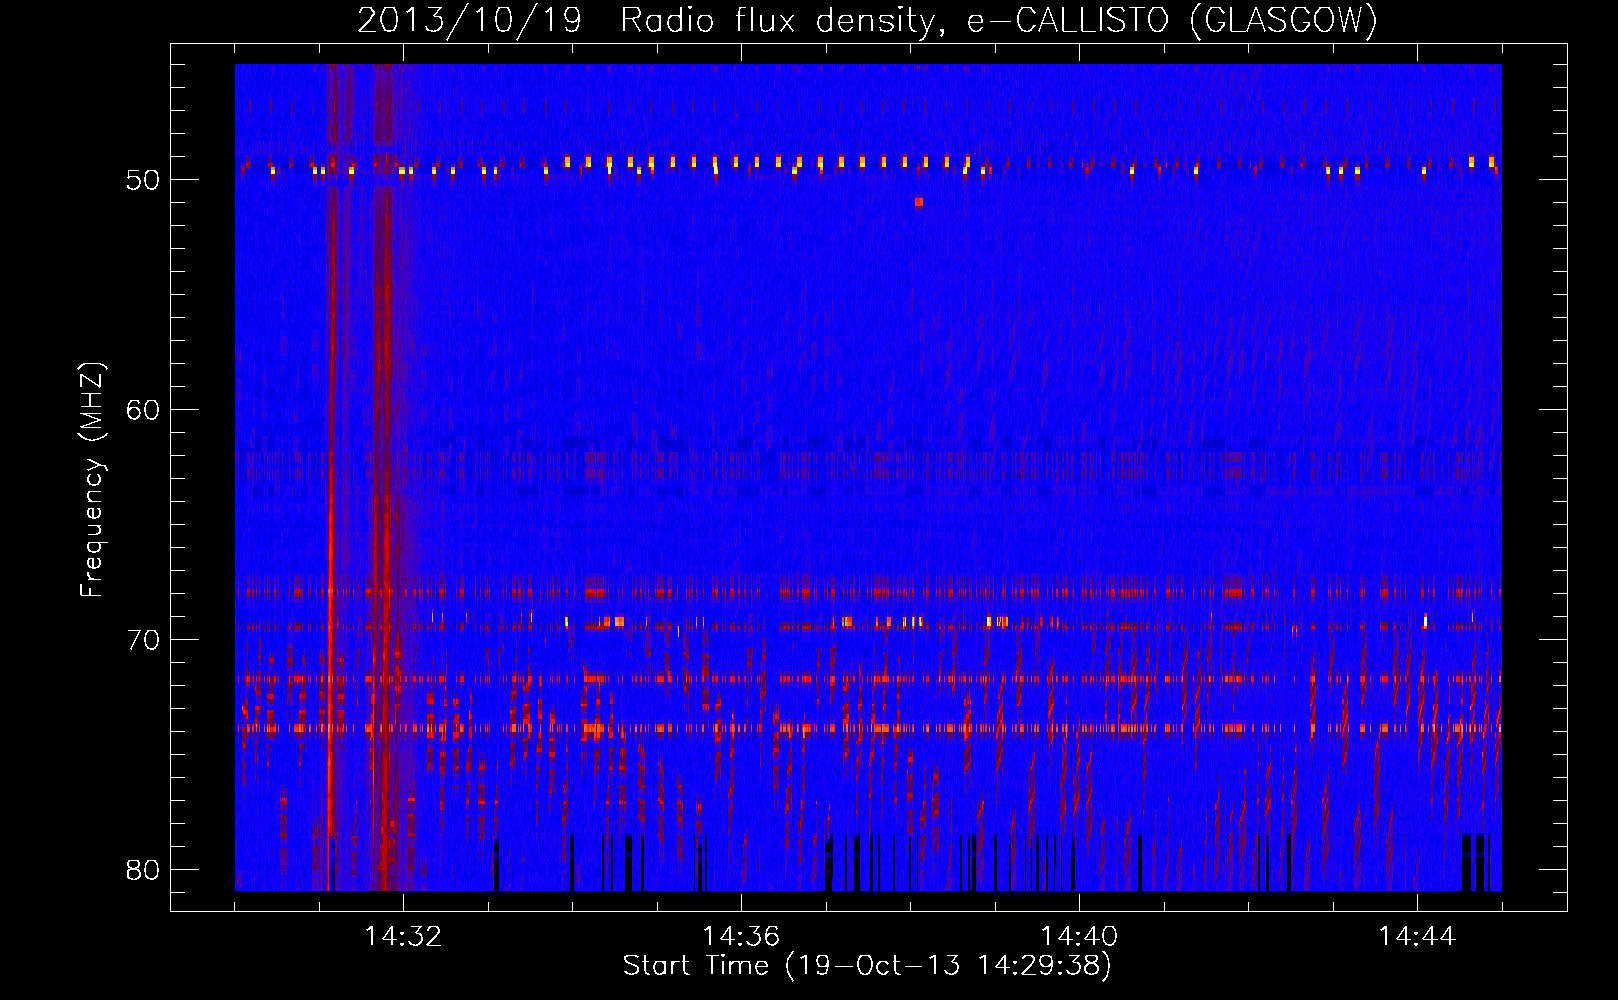Click the isolated red square near 51 MHz

point(919,202)
